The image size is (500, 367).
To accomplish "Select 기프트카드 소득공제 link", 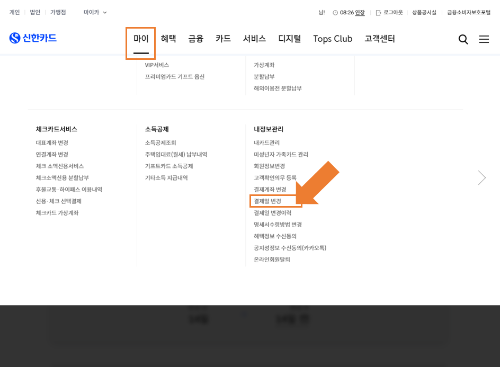I will [x=169, y=166].
